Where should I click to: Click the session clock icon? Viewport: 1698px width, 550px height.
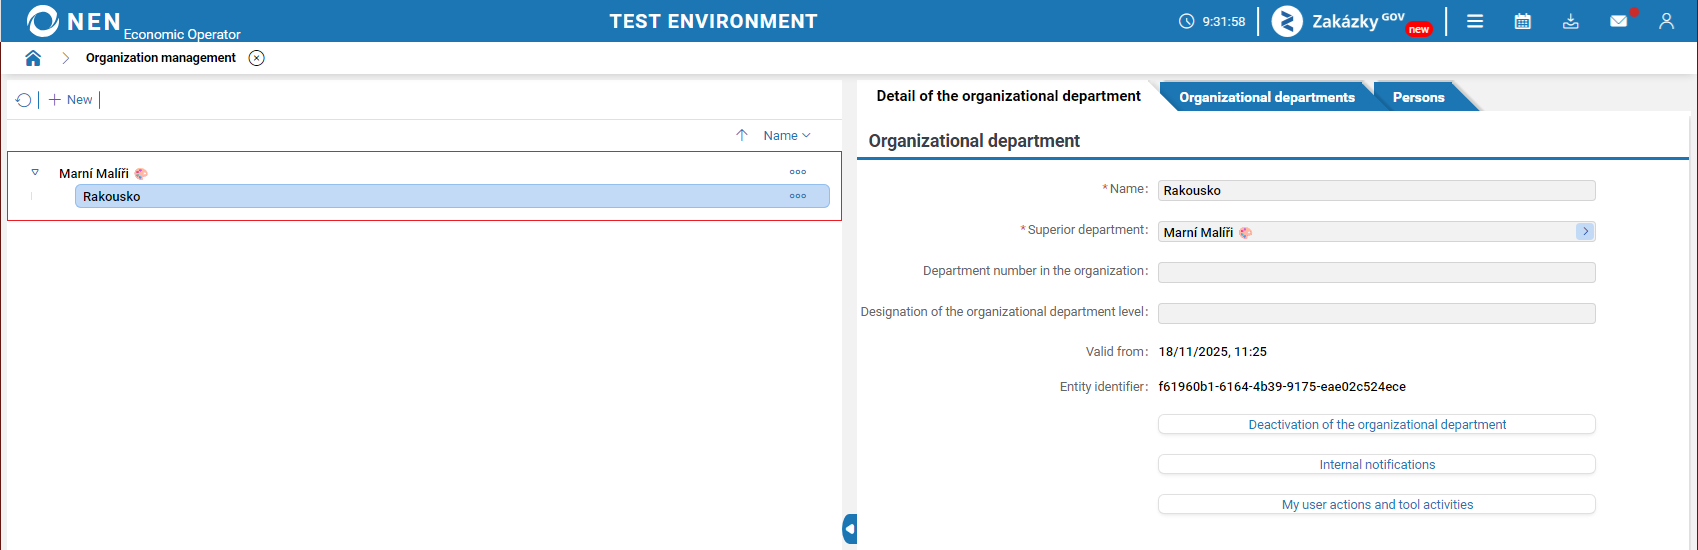pos(1187,21)
